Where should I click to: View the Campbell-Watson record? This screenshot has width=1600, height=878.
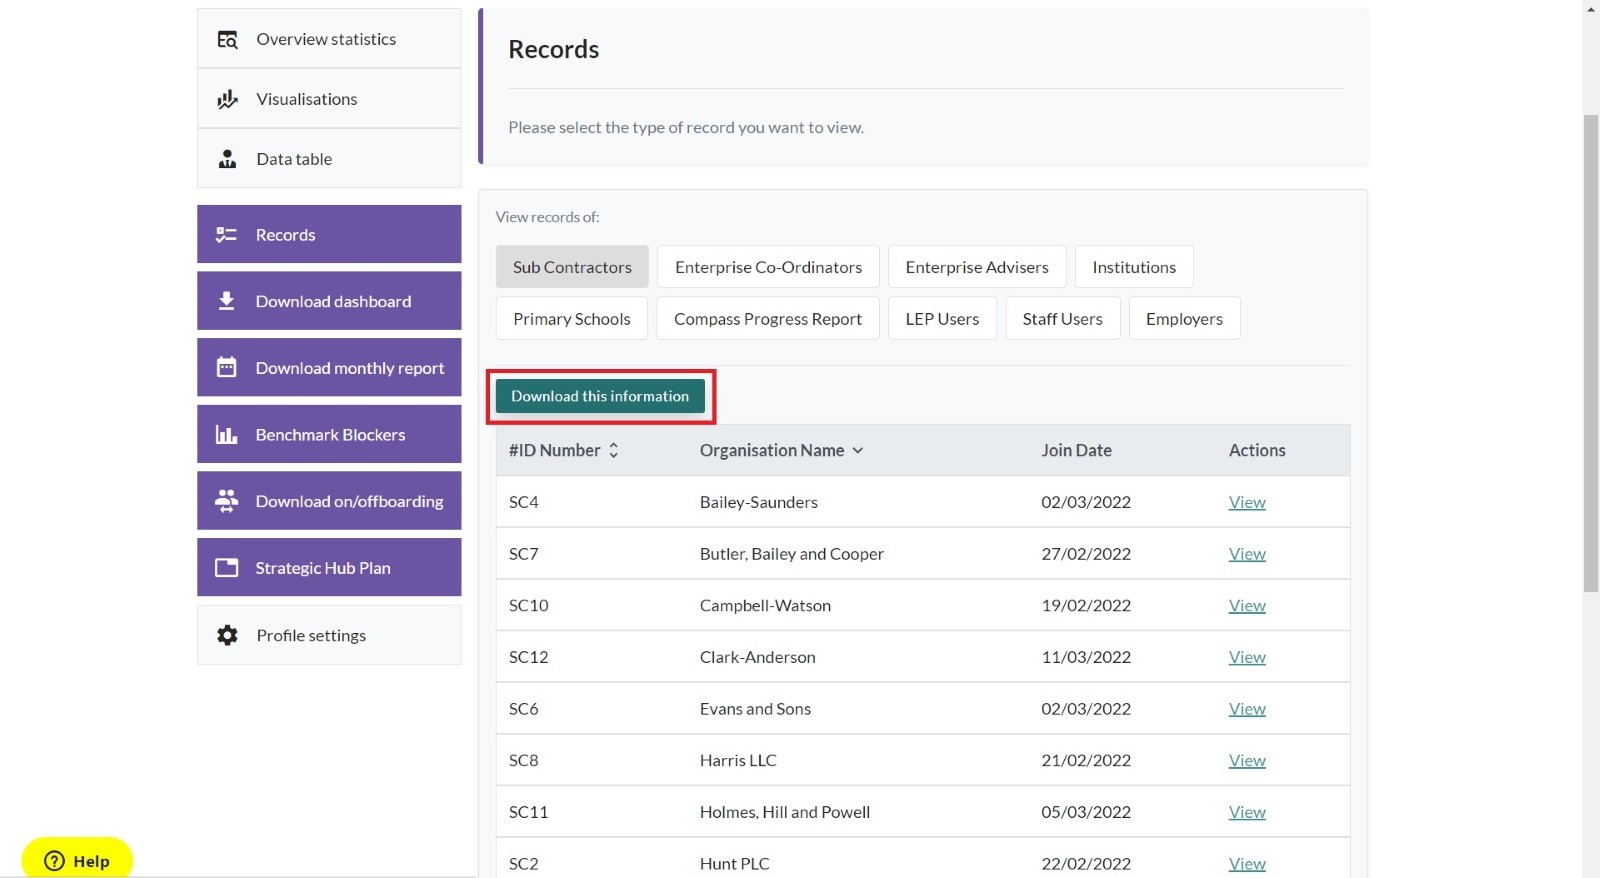point(1247,606)
